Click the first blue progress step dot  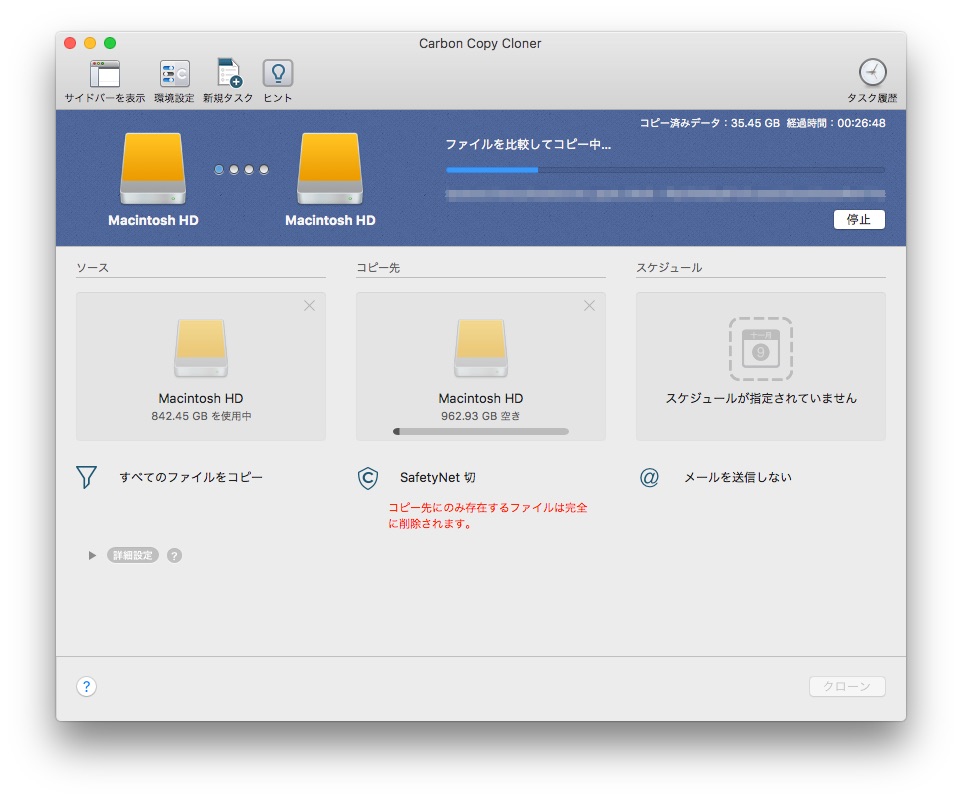point(219,169)
